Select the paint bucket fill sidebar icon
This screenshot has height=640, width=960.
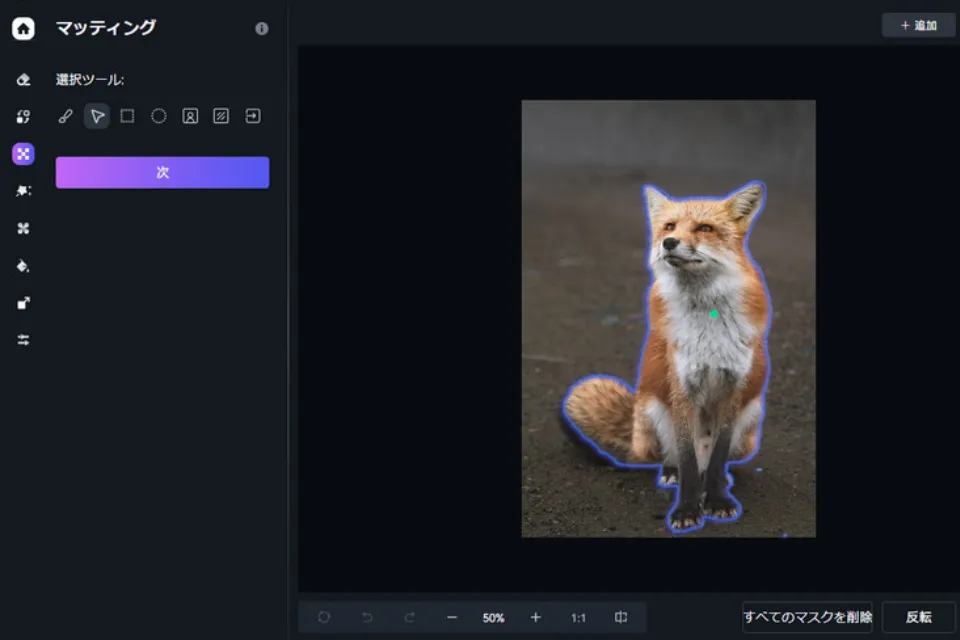point(23,266)
